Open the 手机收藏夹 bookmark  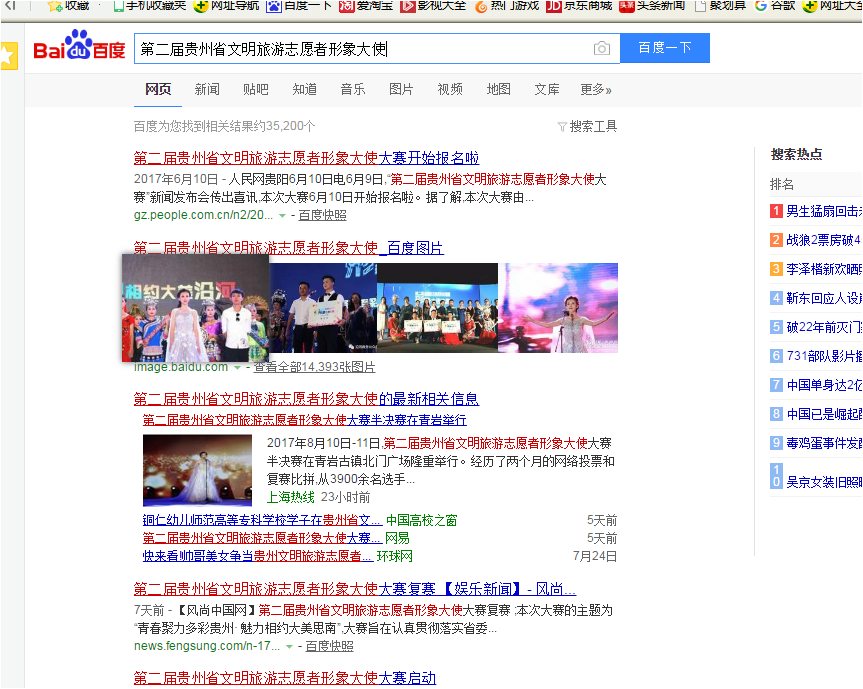tap(150, 6)
